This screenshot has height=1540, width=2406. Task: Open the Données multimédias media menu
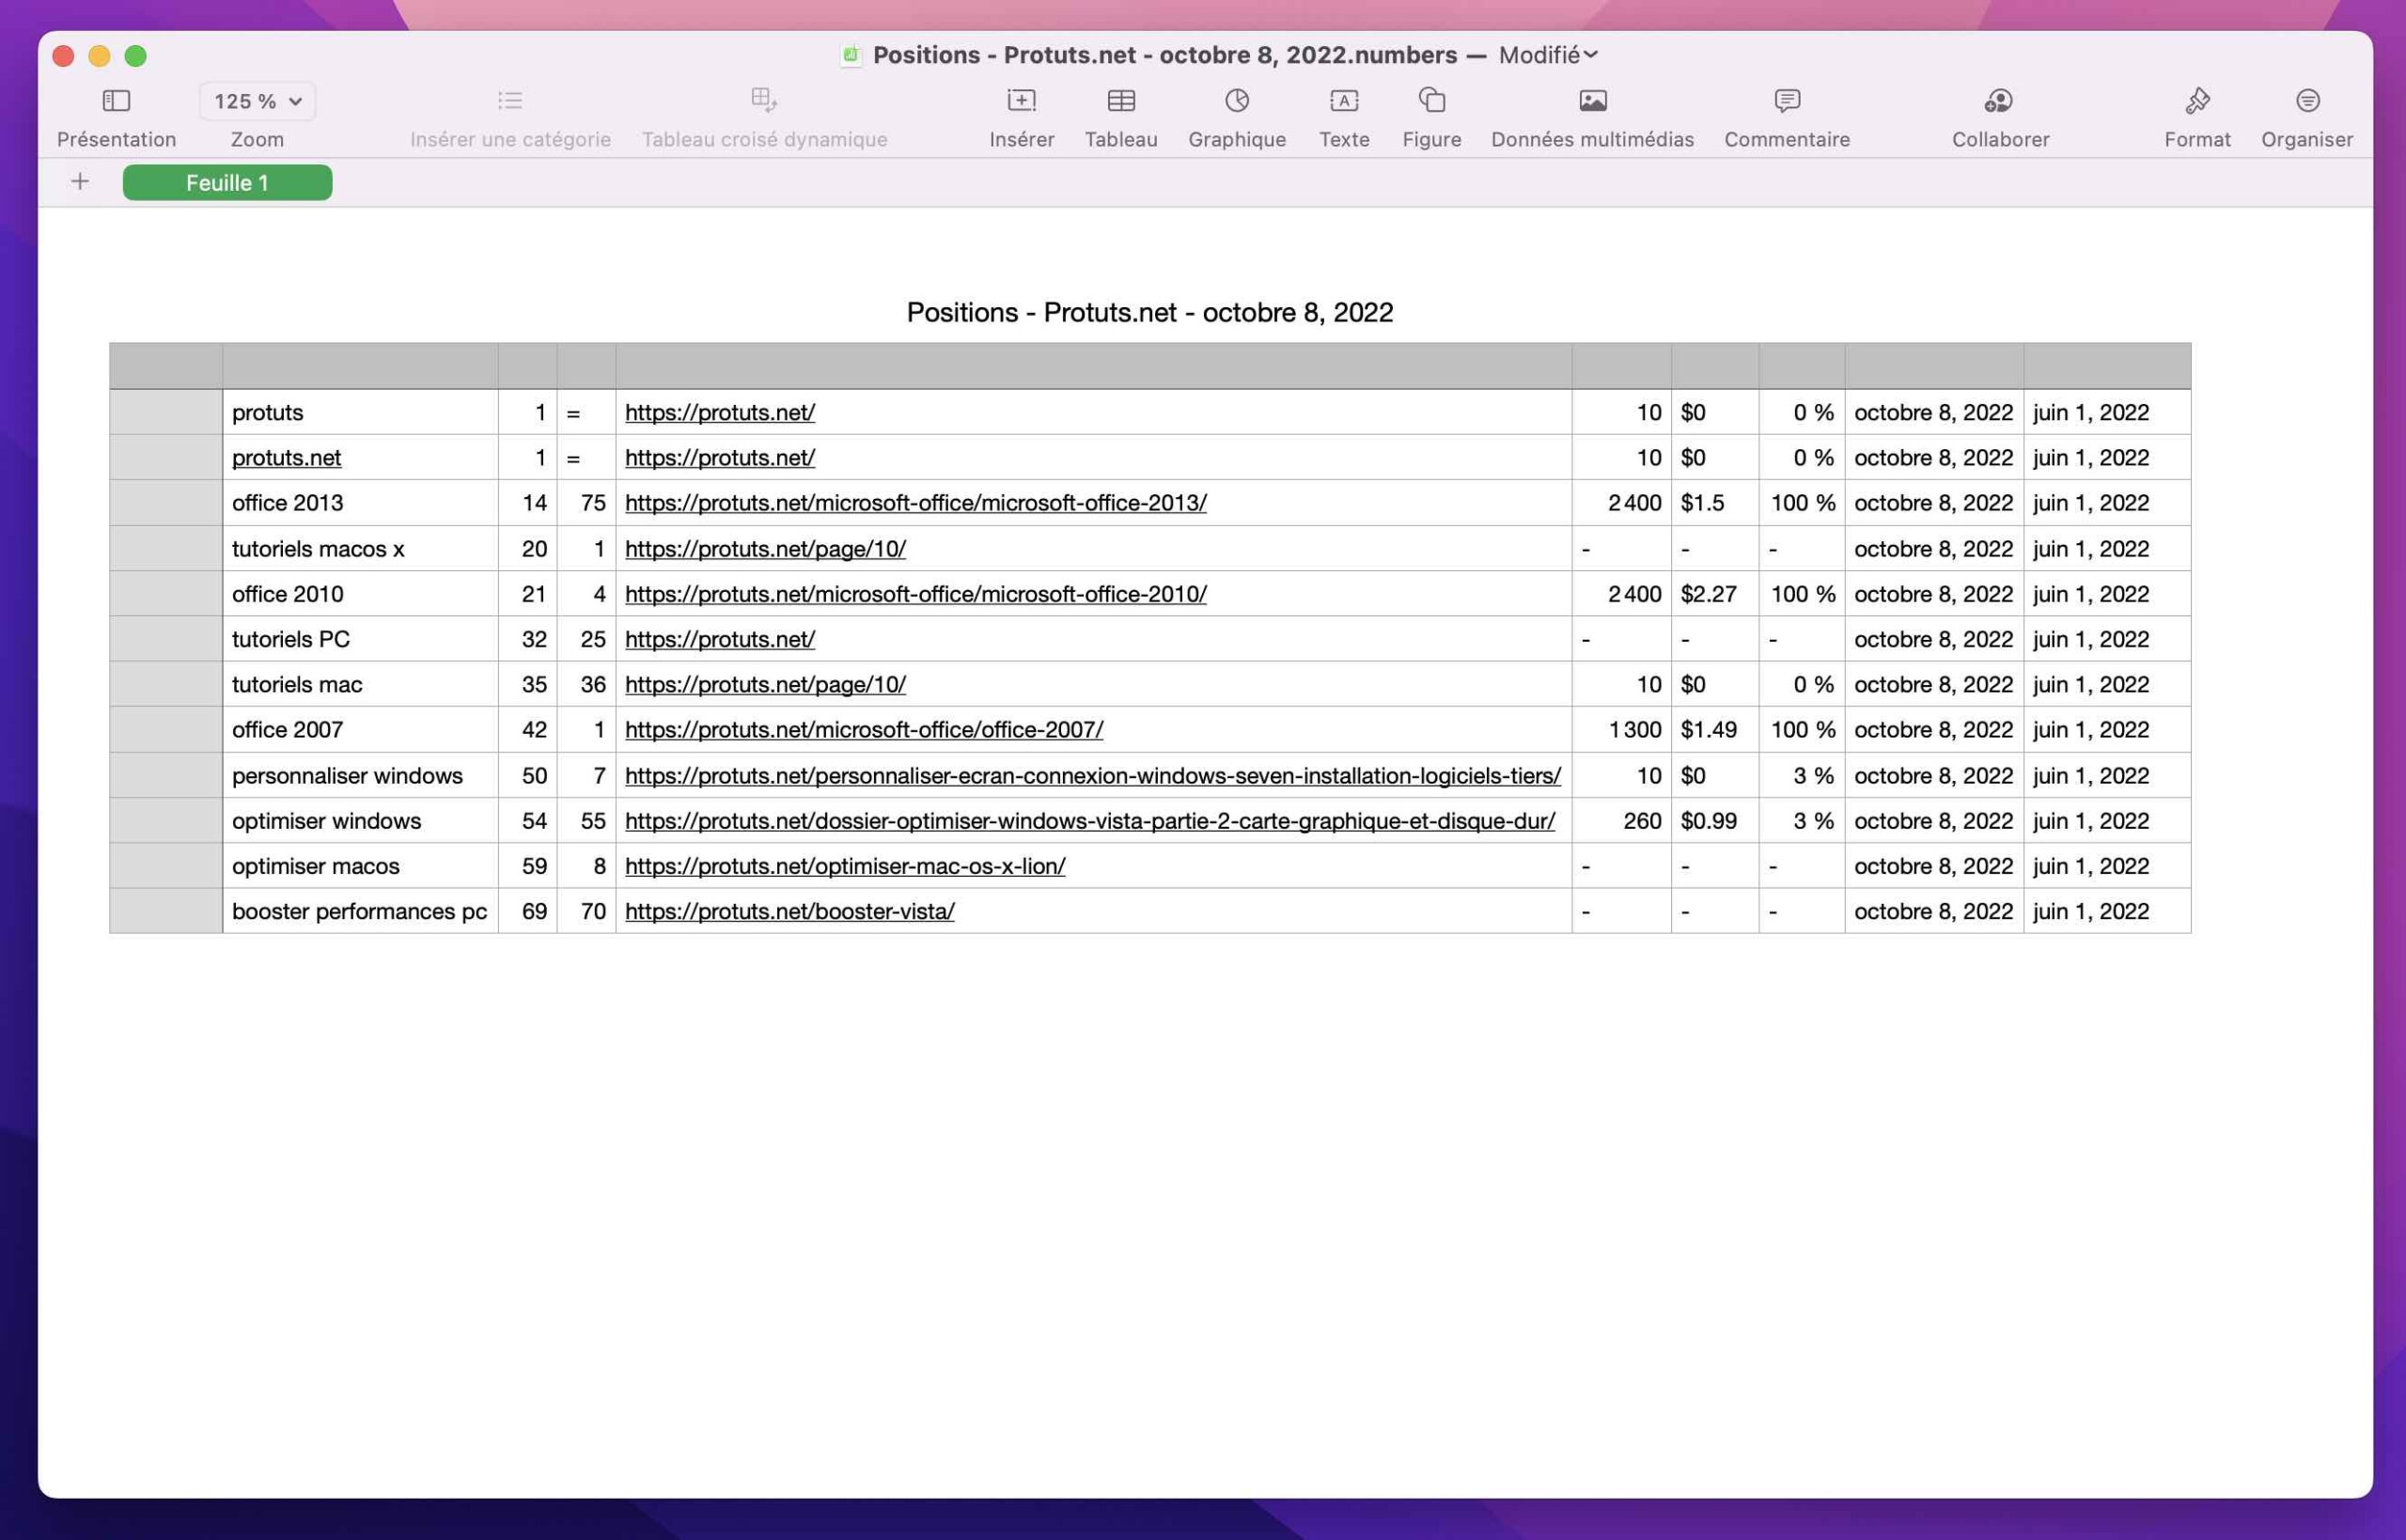1592,100
